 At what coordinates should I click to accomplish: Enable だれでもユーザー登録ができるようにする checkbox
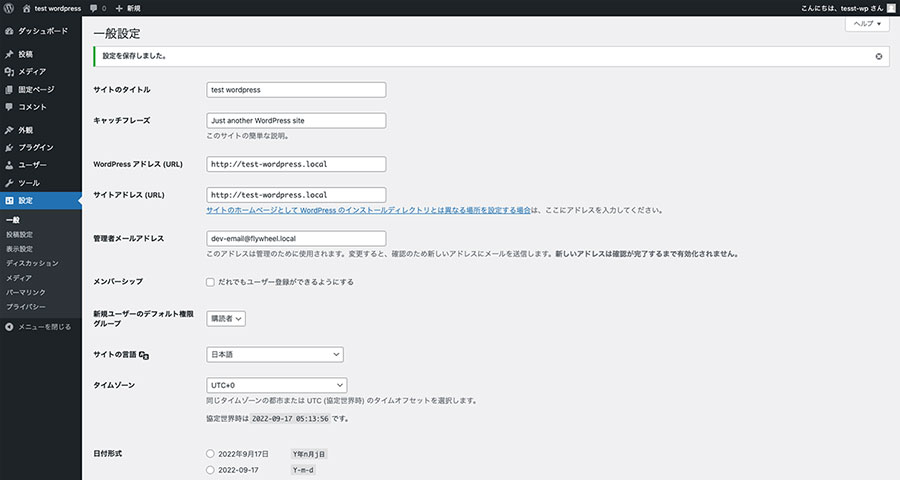point(210,282)
